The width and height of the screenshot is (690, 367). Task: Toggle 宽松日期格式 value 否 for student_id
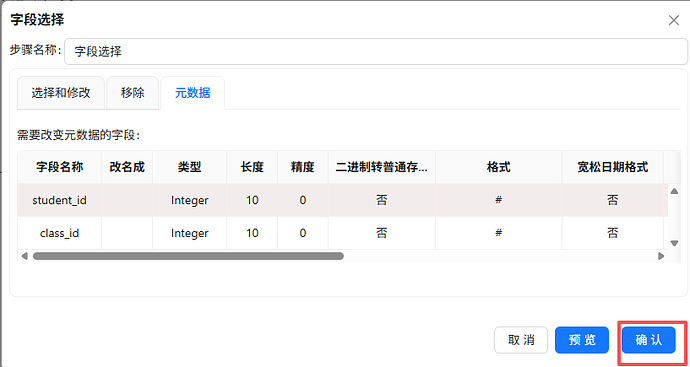click(613, 200)
